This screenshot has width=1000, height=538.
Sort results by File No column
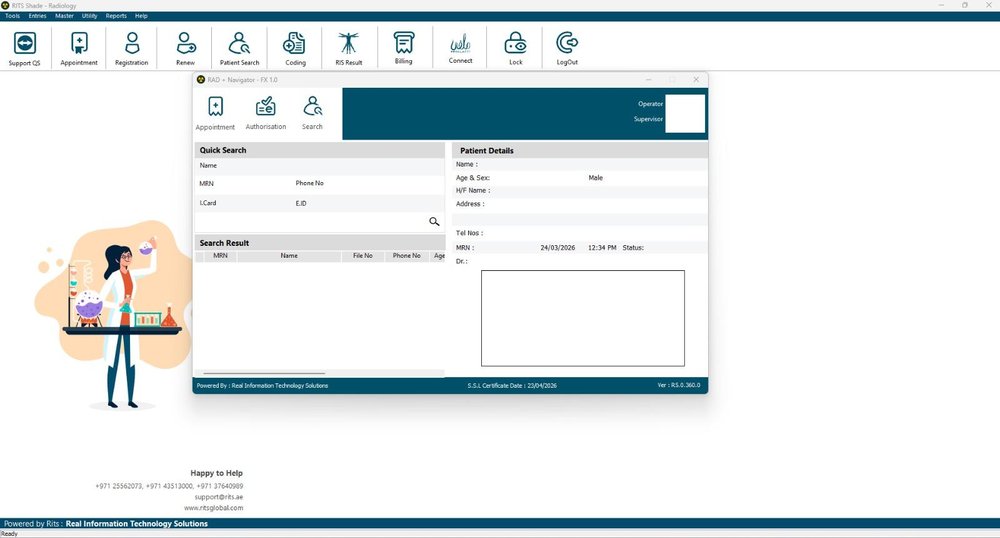click(363, 256)
